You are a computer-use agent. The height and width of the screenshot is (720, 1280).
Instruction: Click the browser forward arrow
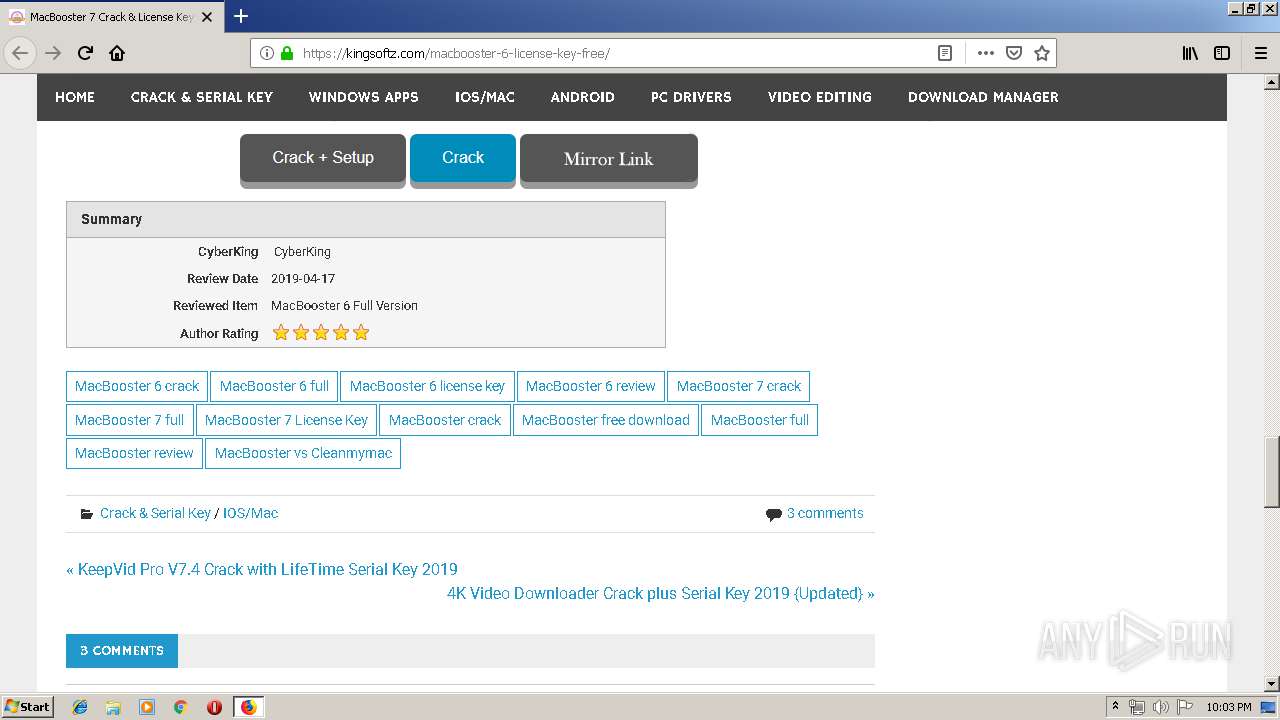click(x=53, y=53)
